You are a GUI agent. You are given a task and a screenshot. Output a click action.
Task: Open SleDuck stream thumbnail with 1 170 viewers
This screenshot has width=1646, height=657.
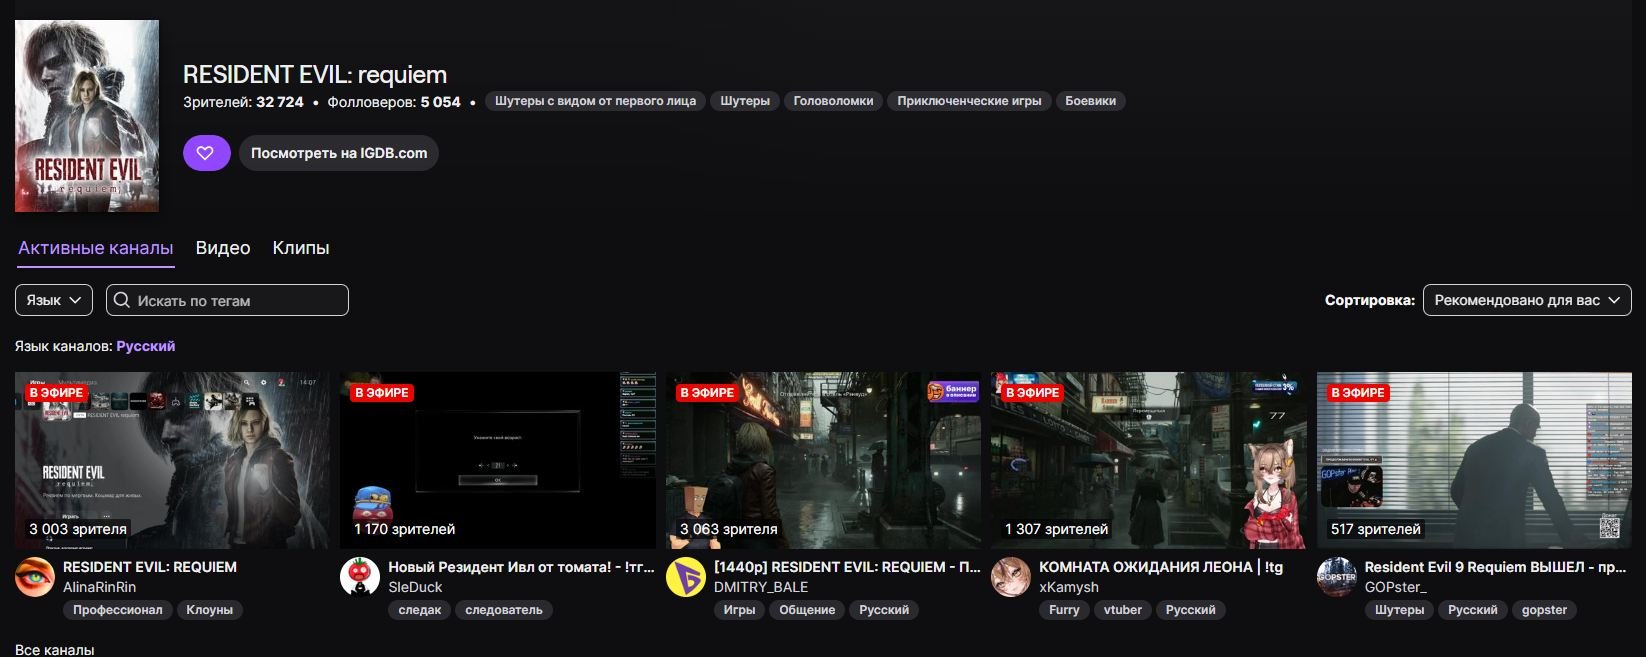498,460
